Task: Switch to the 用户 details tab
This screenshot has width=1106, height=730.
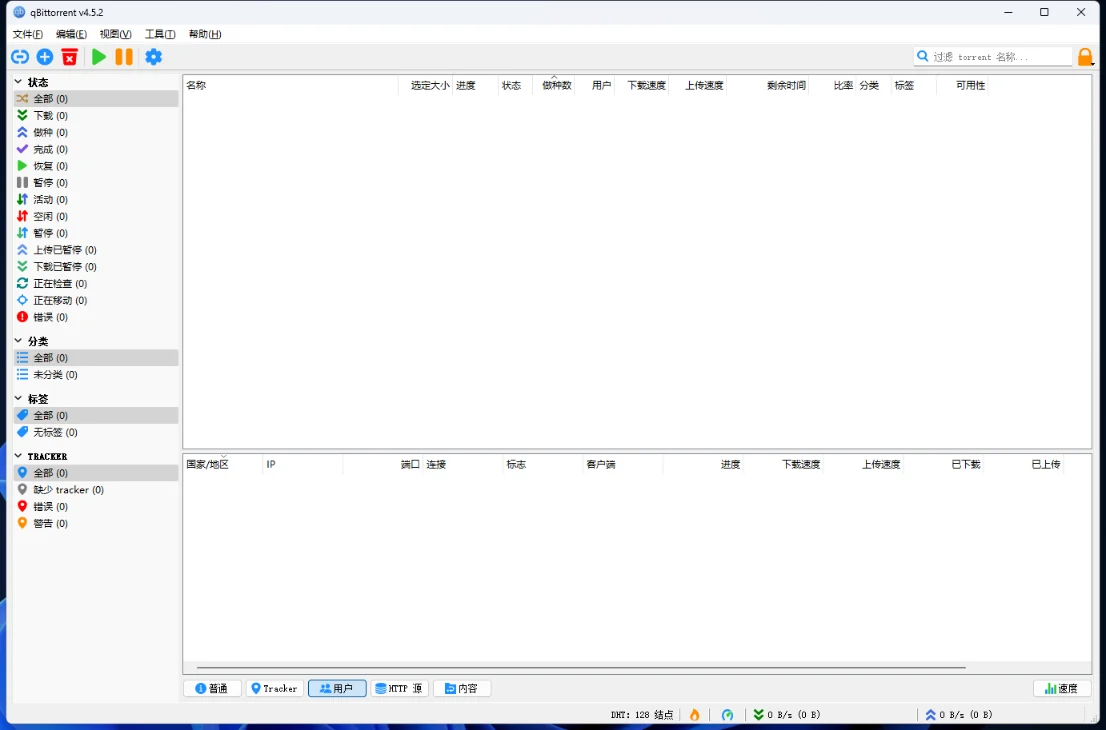Action: click(x=337, y=688)
